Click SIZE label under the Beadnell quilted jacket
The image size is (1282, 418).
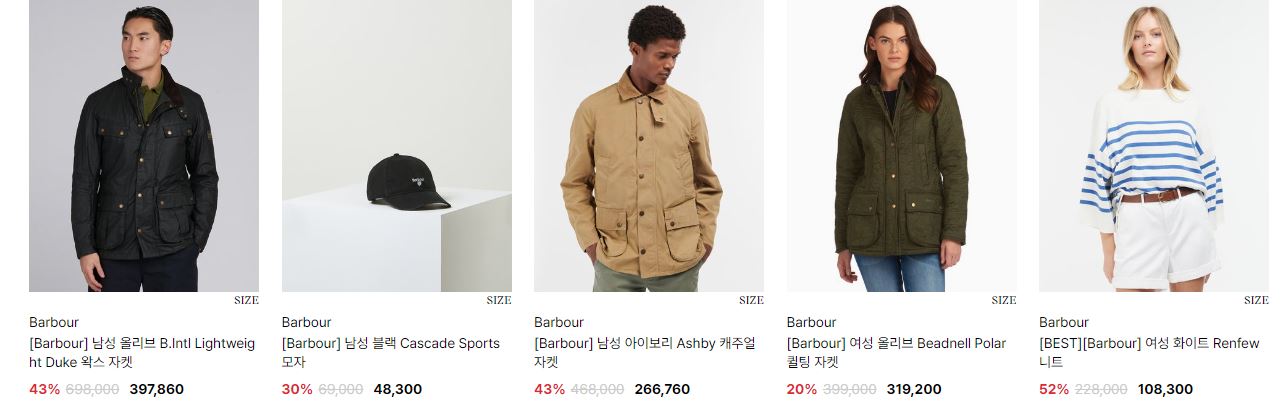1004,300
